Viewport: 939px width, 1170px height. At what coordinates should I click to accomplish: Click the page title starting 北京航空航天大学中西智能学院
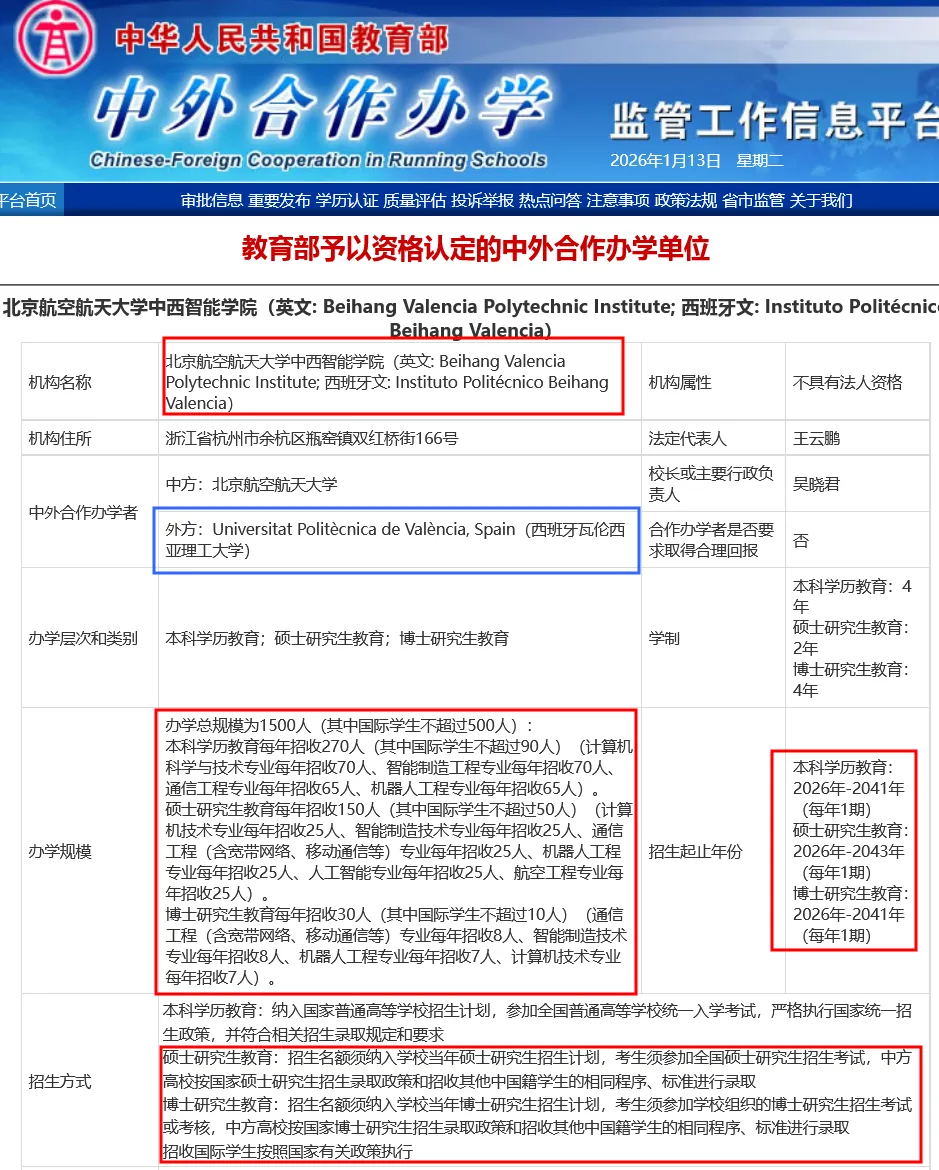470,318
